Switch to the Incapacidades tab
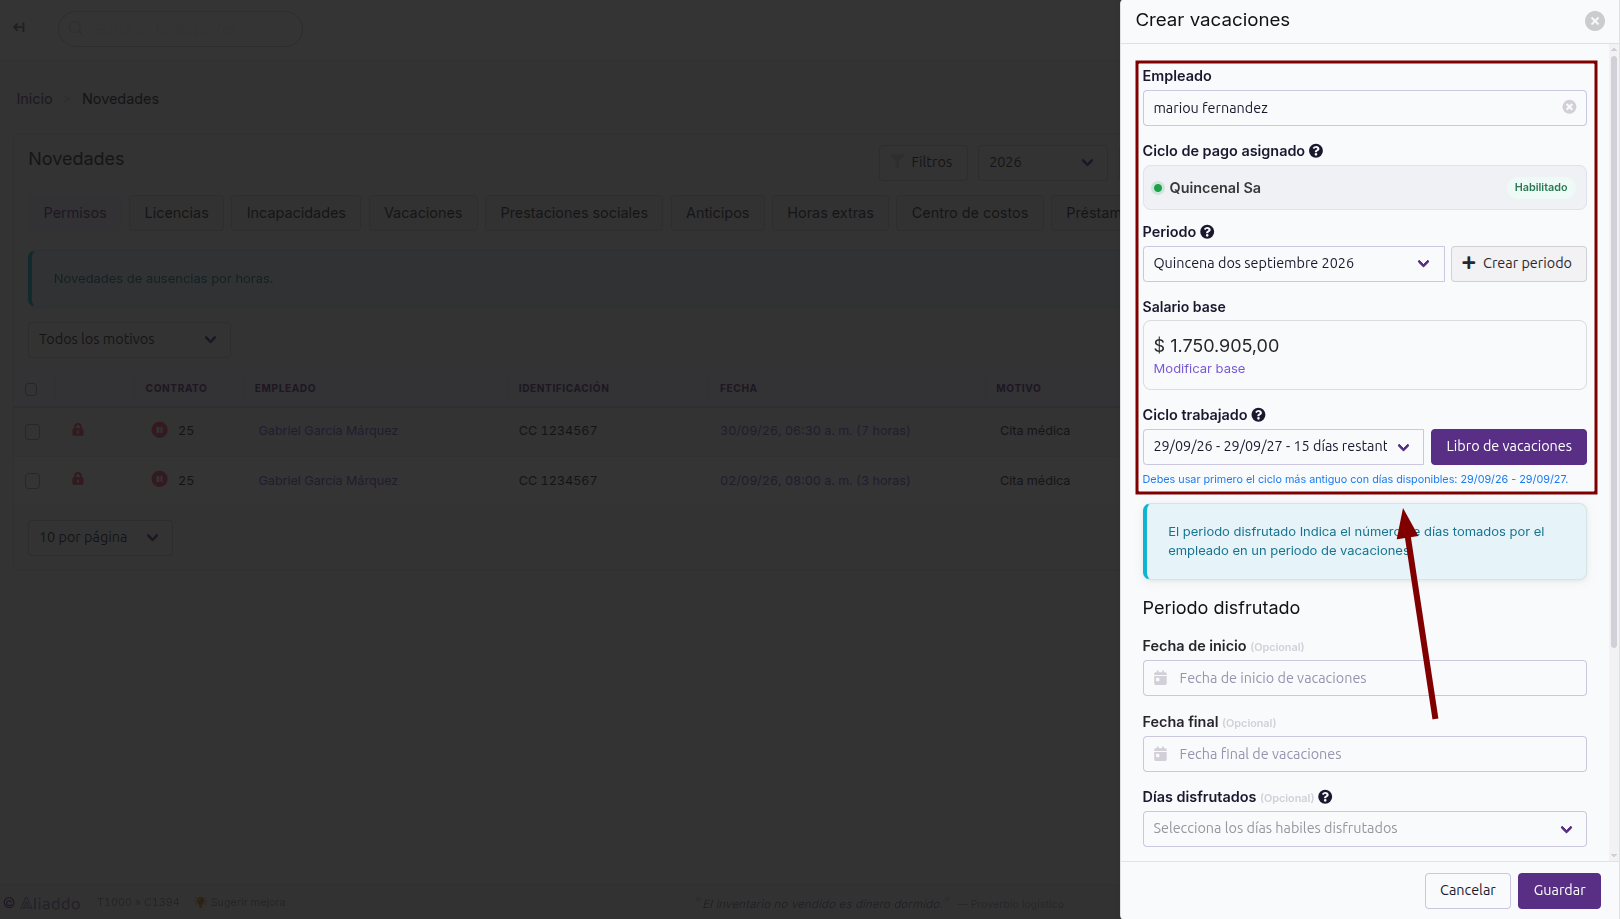Viewport: 1620px width, 919px height. click(x=296, y=213)
